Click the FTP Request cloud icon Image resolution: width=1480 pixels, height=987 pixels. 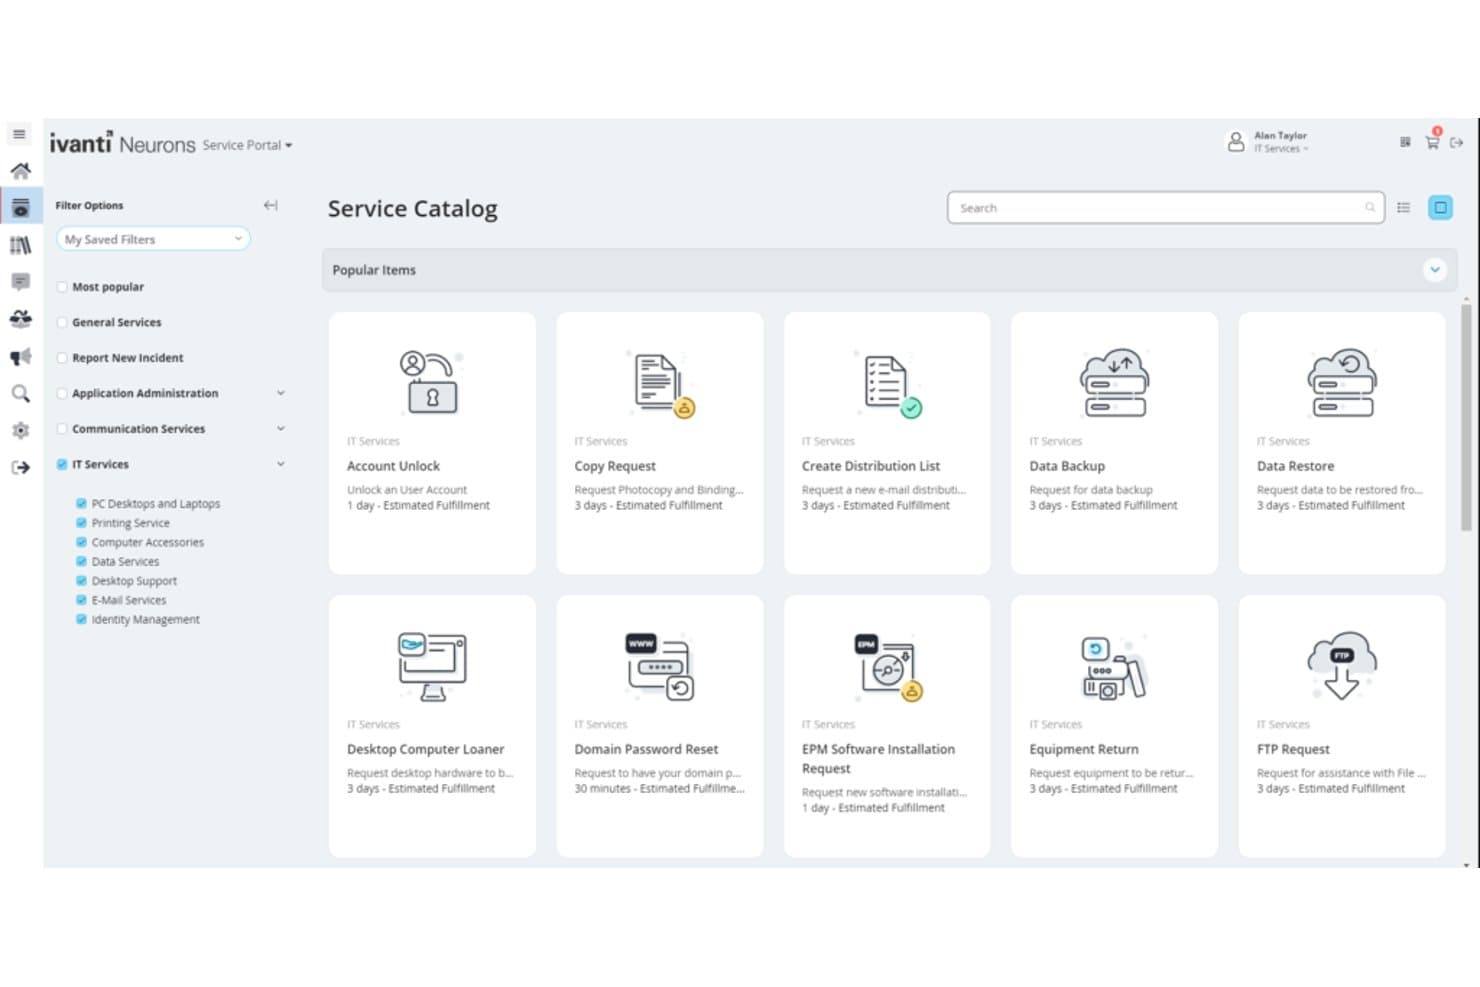coord(1341,665)
